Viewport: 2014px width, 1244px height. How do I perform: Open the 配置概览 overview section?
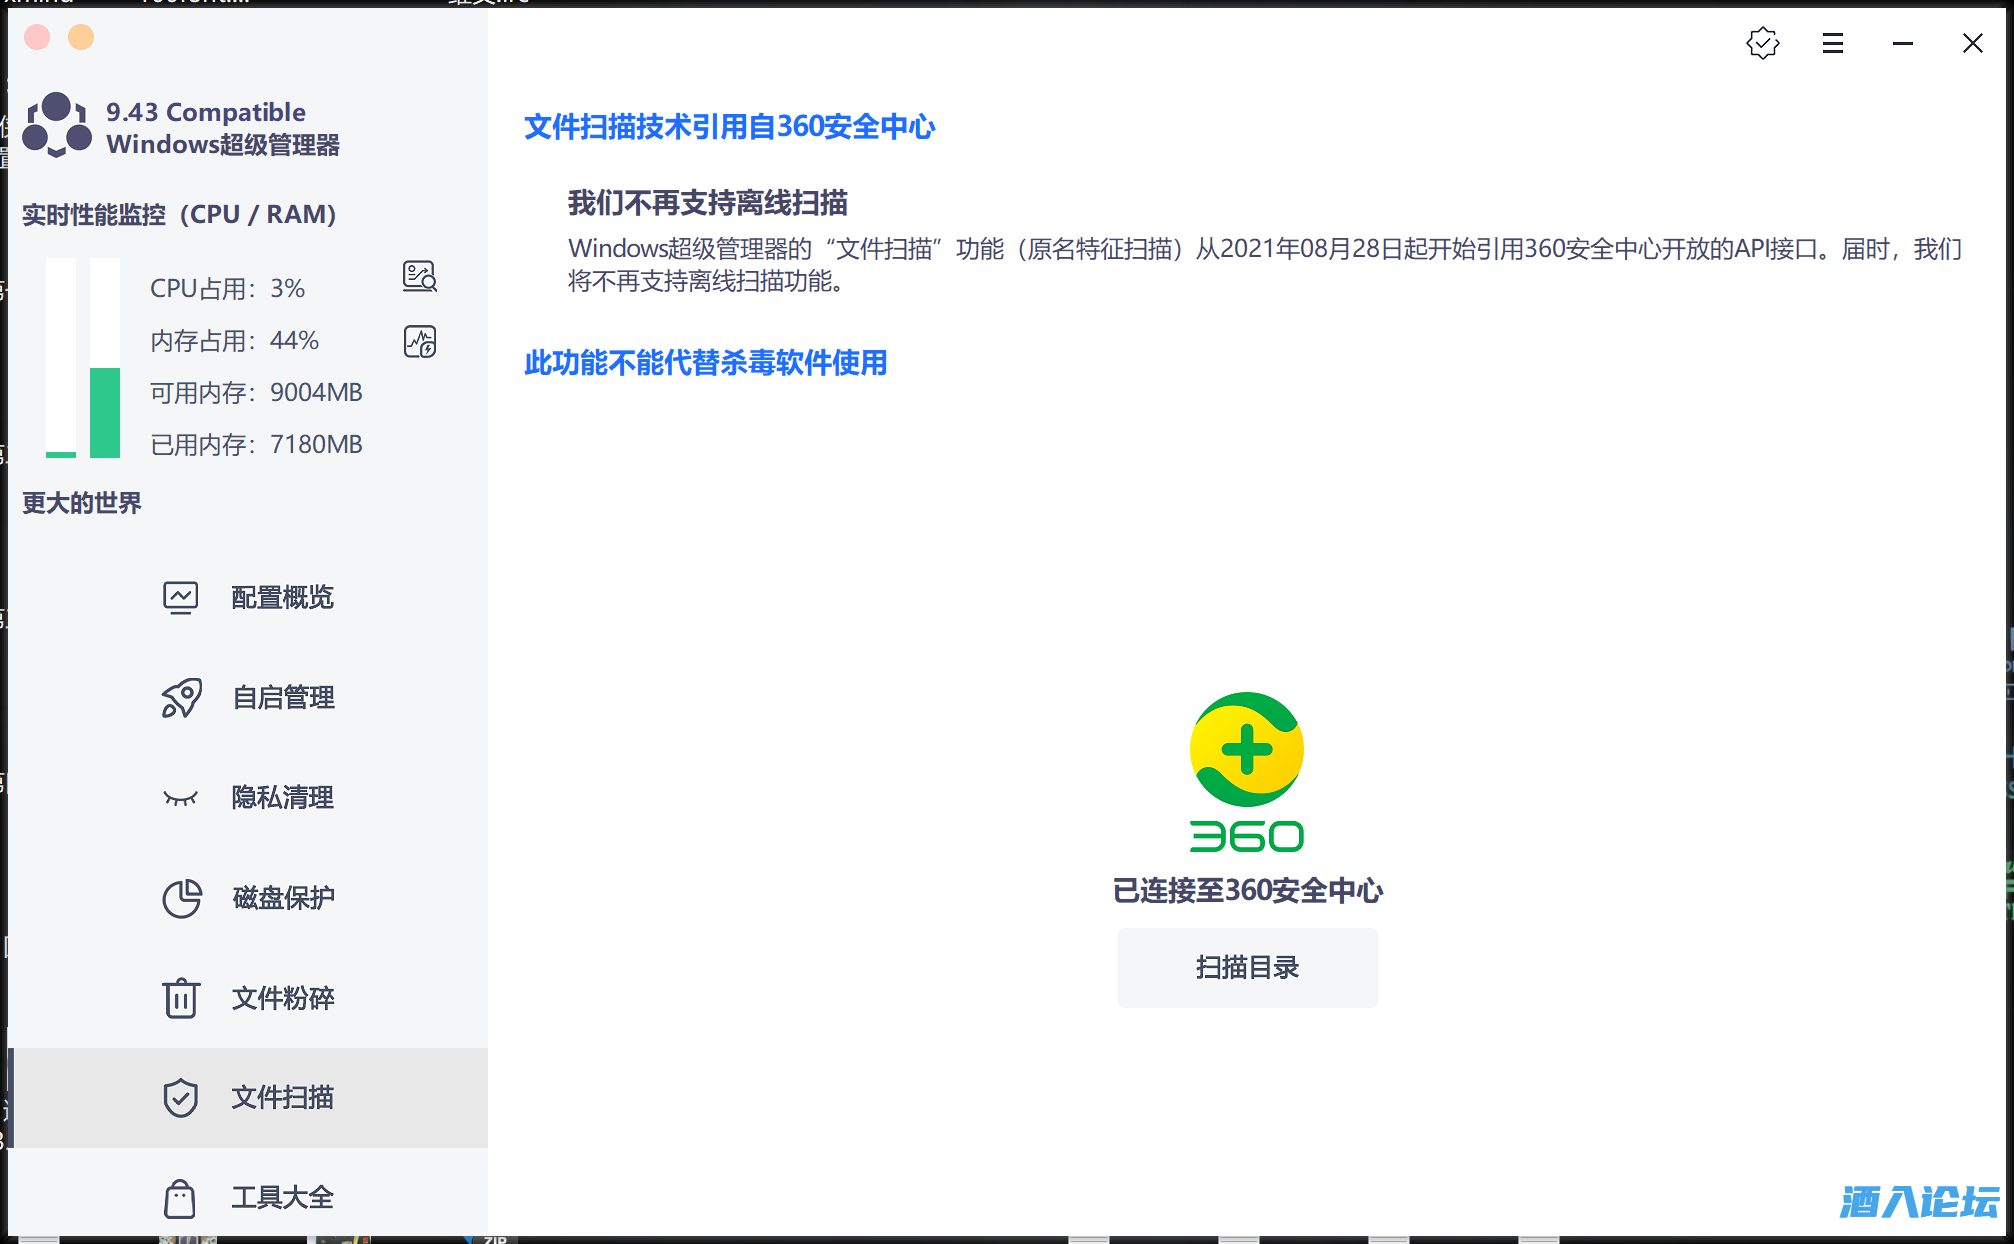[282, 597]
